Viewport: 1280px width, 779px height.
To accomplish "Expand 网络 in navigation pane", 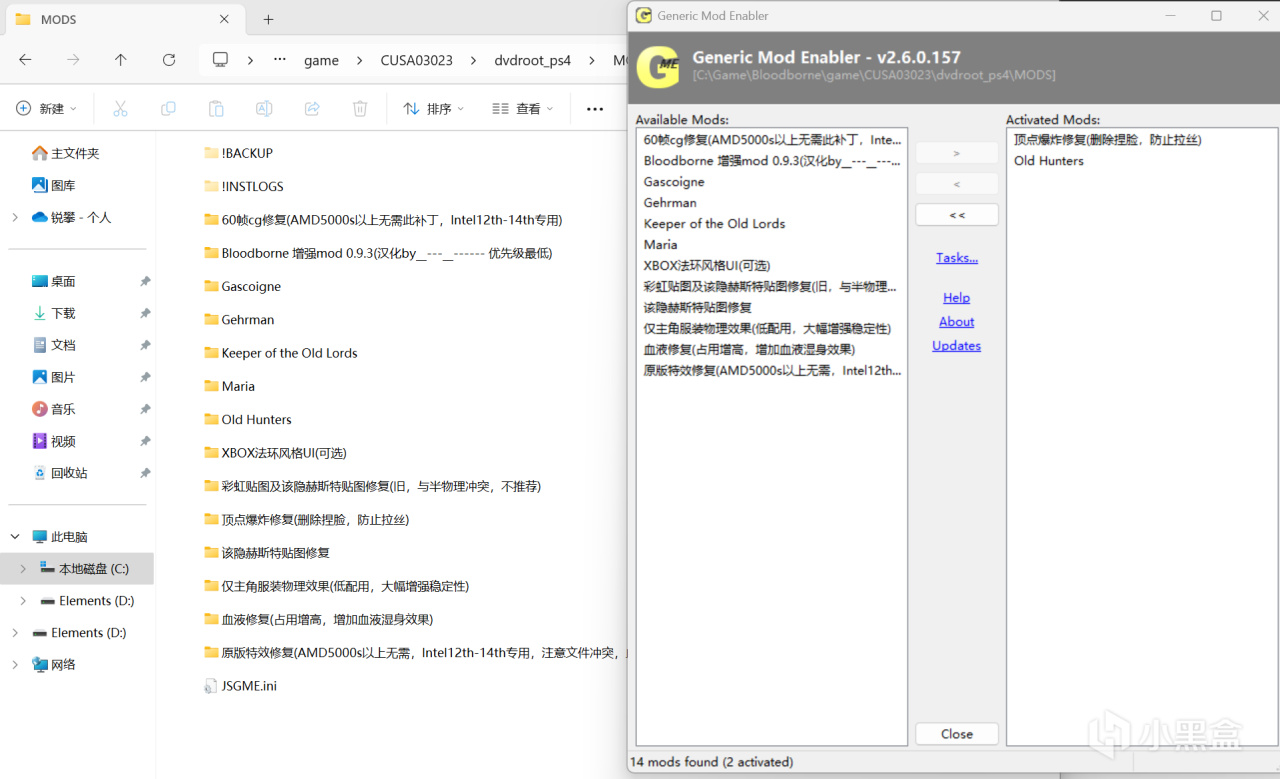I will [15, 665].
